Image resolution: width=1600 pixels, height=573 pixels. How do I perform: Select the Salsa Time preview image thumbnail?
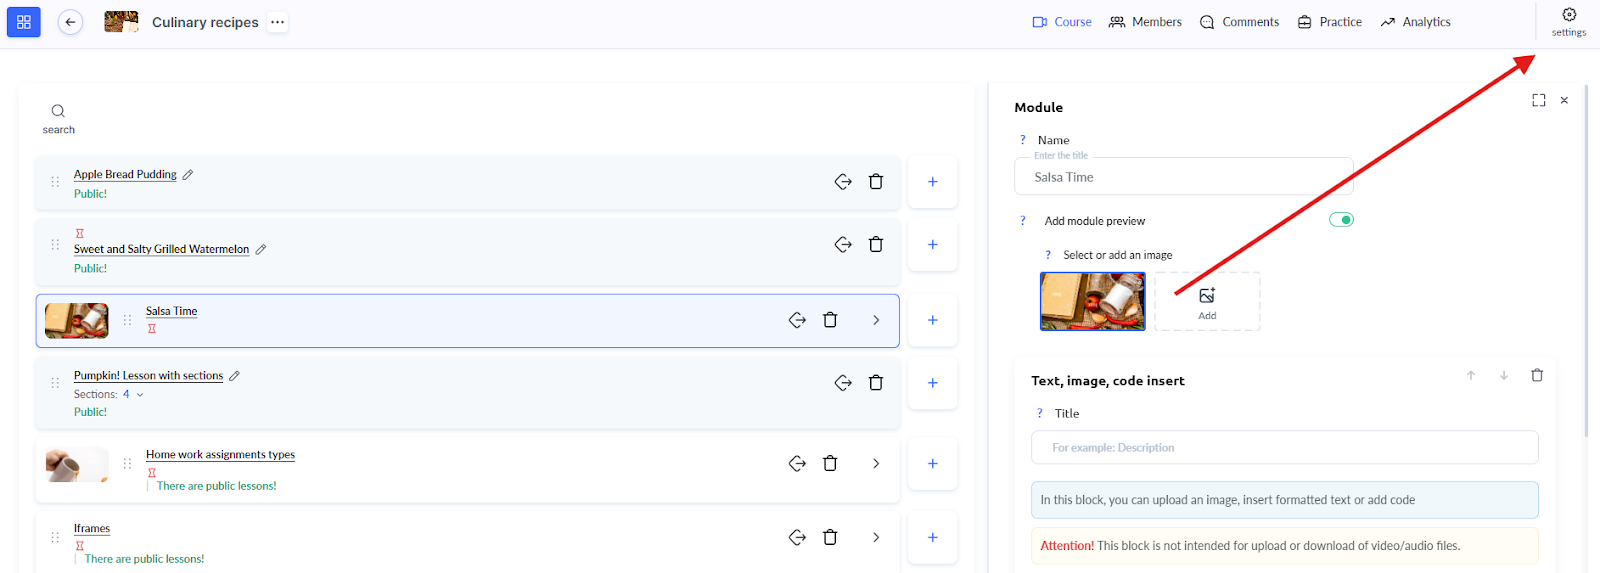click(1092, 301)
